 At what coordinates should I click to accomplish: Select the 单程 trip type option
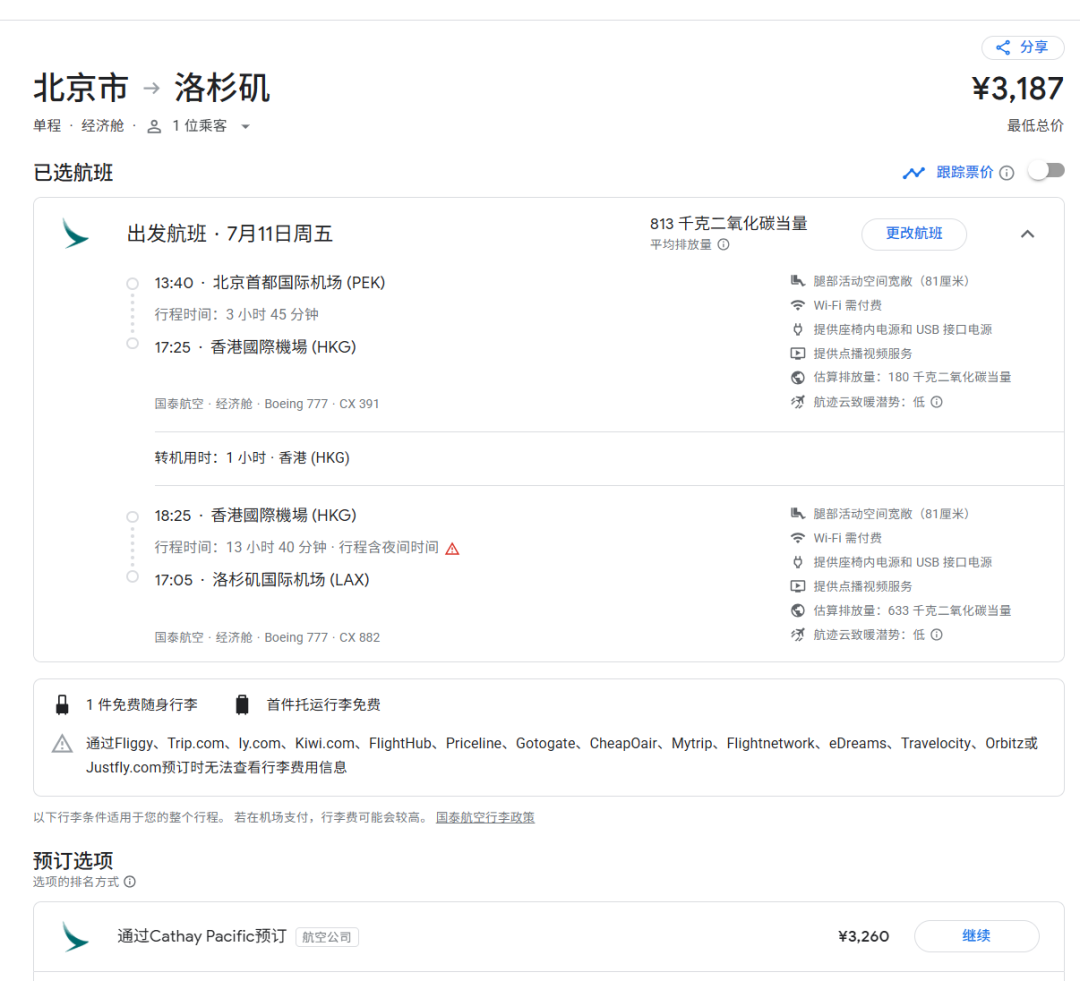coord(47,126)
